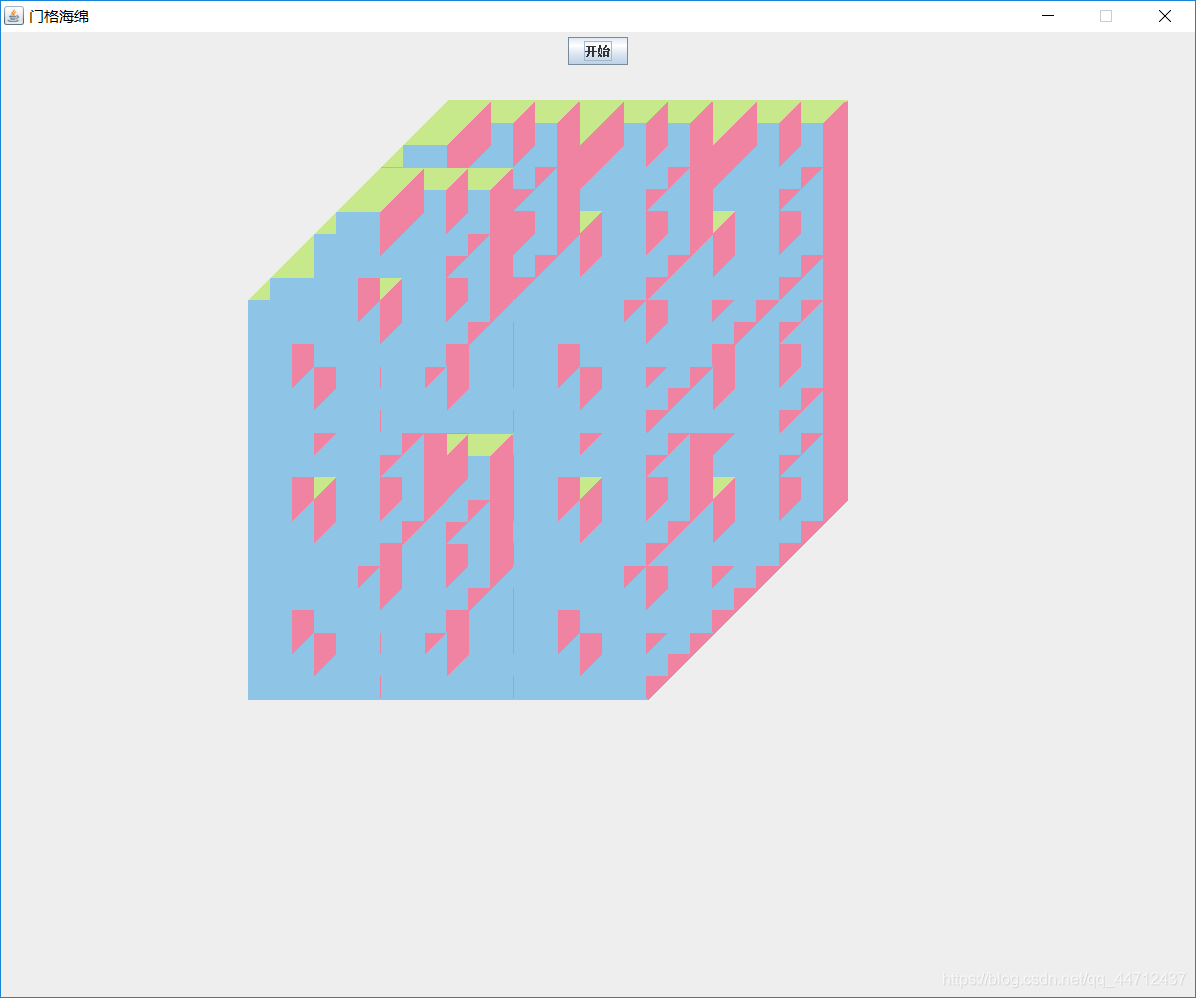Click the Java icon in the title bar

tap(13, 16)
